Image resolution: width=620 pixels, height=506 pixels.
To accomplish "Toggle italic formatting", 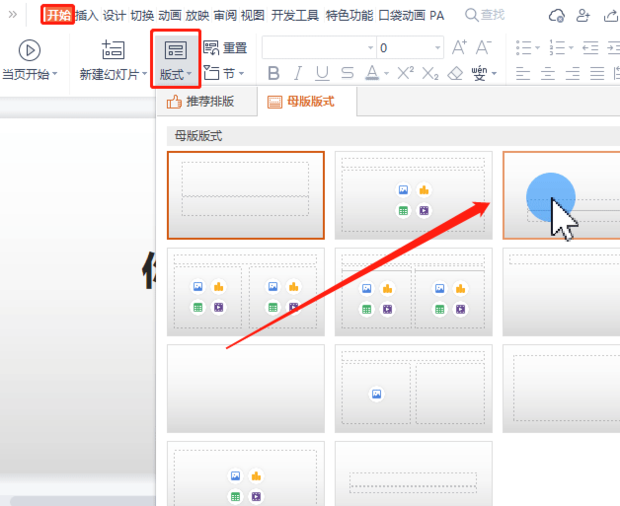I will click(x=298, y=73).
